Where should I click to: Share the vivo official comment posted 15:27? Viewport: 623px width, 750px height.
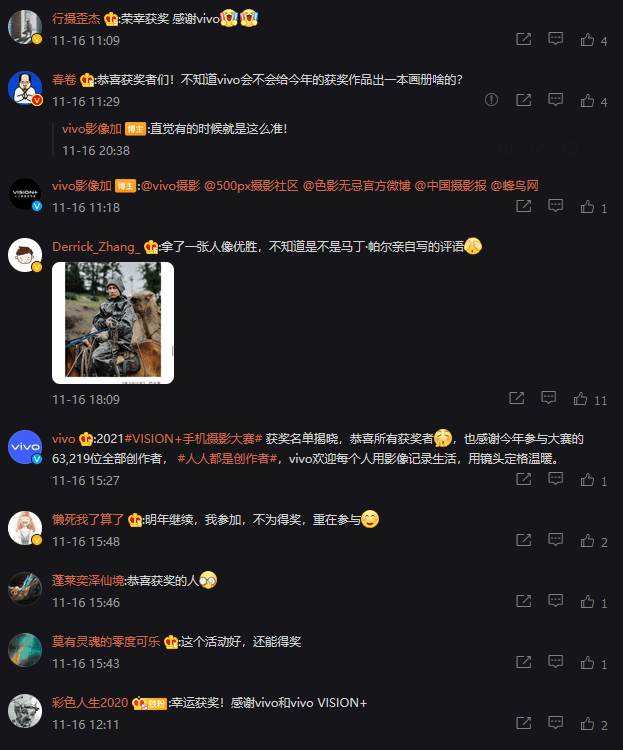(x=523, y=479)
